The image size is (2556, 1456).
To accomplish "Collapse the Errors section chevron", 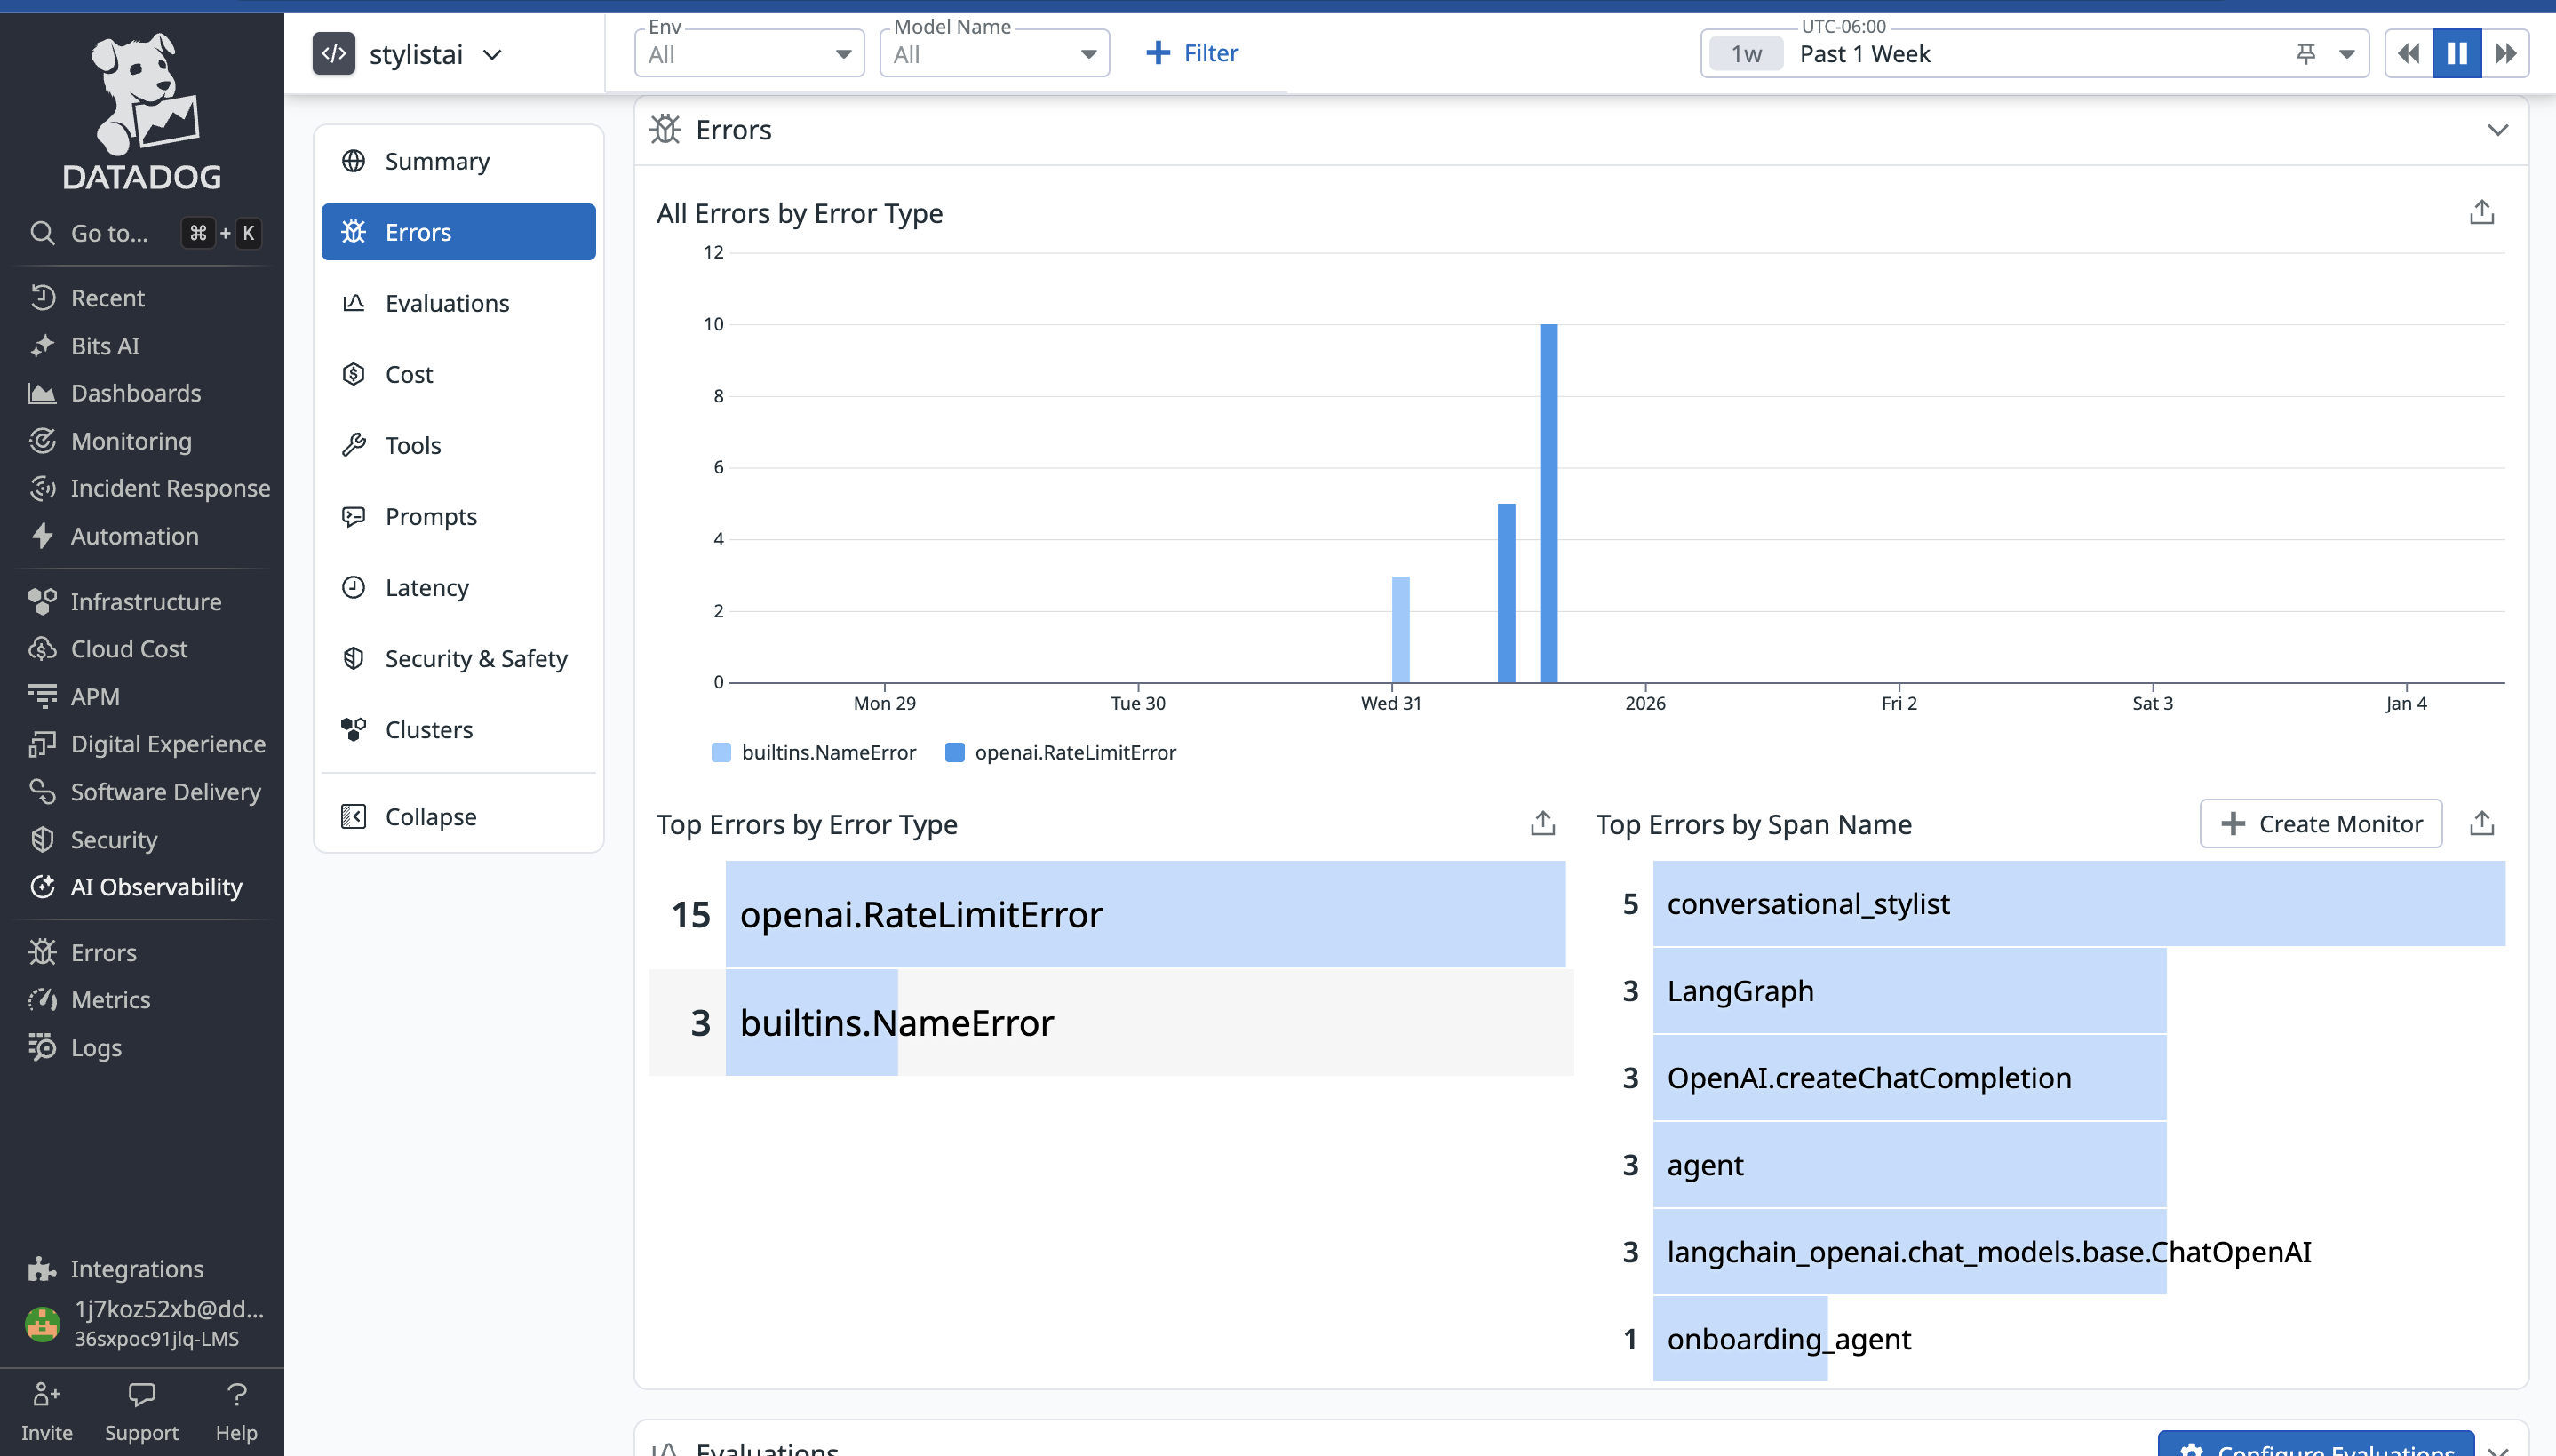I will (2497, 130).
